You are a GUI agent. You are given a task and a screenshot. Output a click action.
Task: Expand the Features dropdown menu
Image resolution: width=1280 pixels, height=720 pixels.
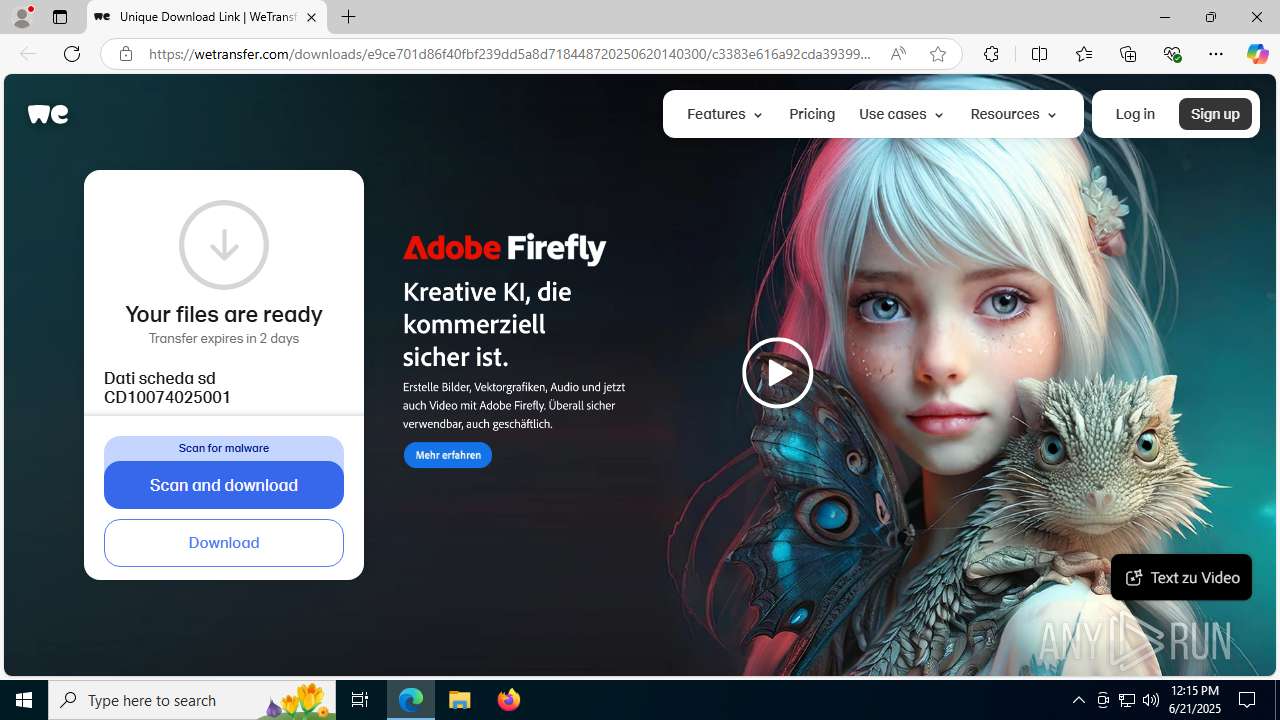[x=725, y=114]
